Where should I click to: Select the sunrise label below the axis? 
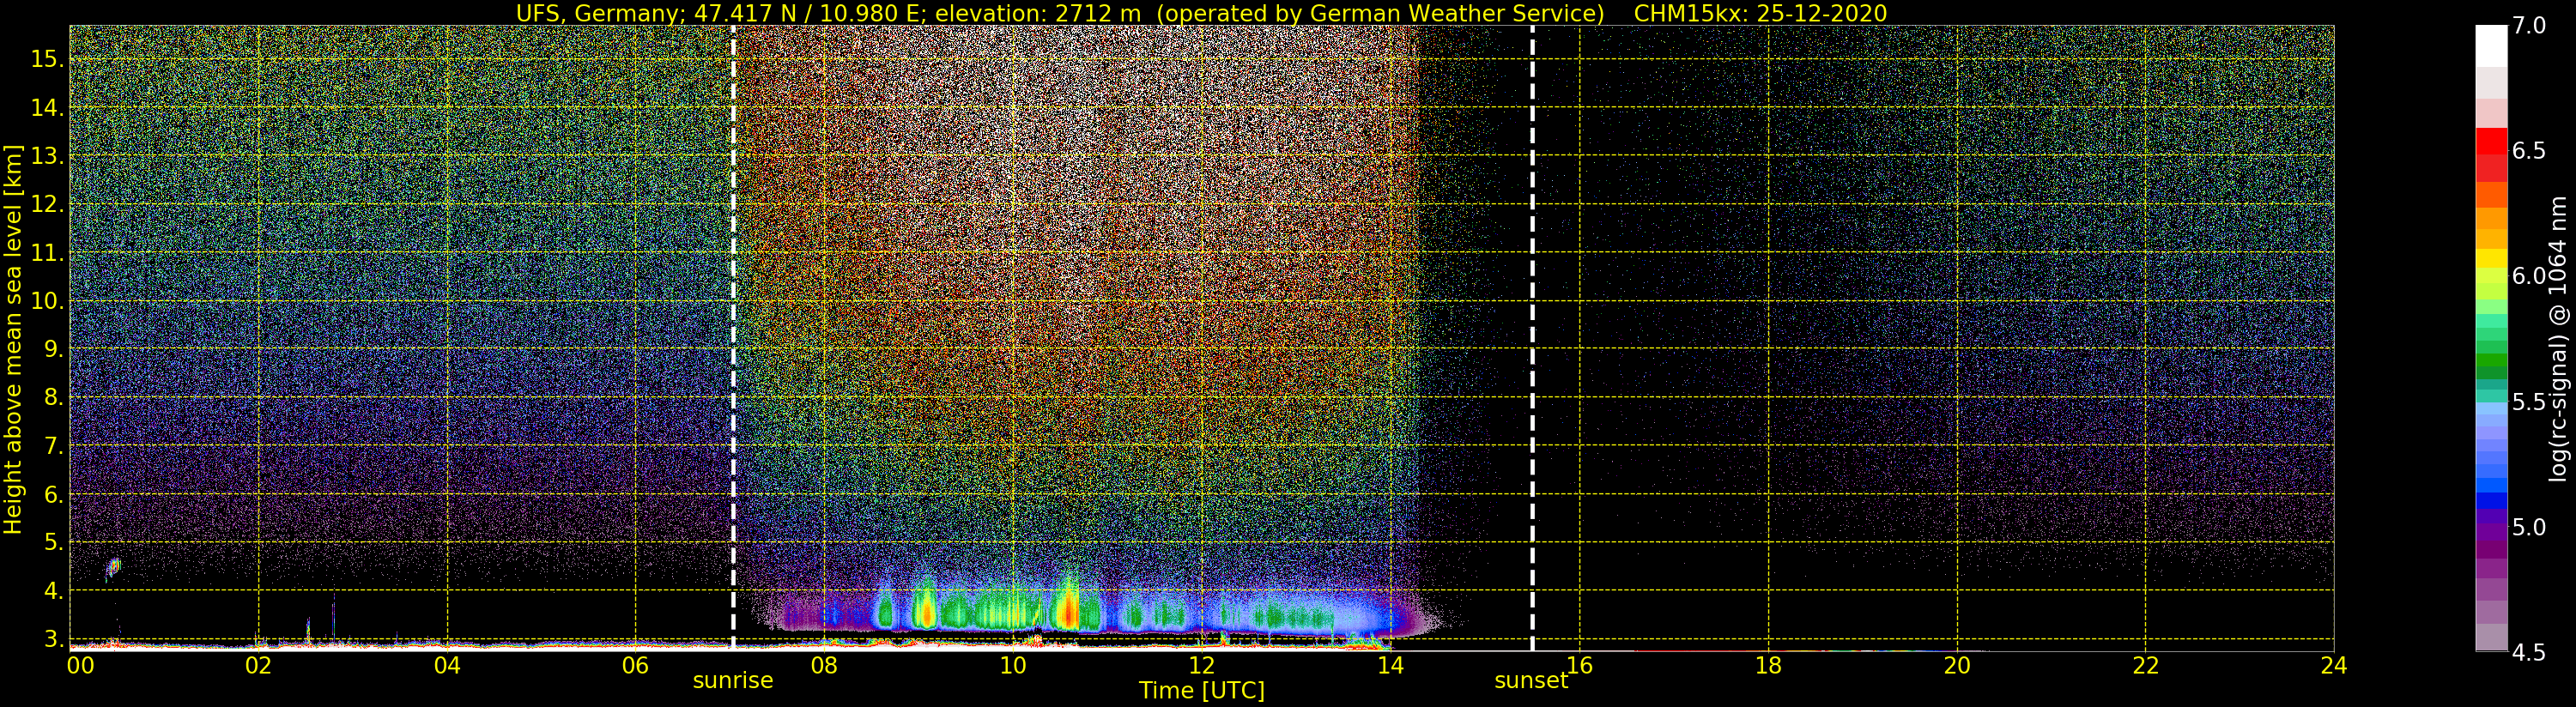point(733,681)
